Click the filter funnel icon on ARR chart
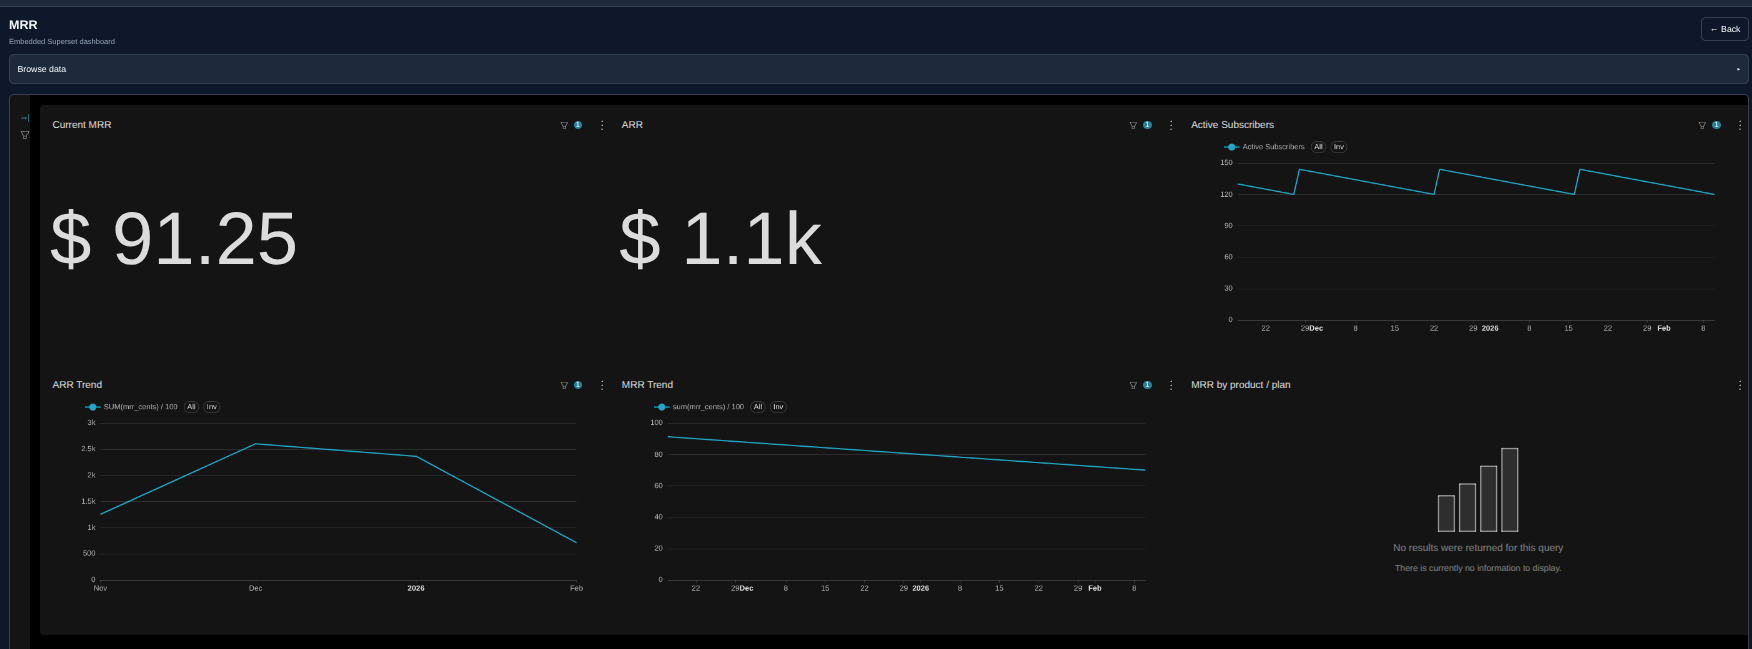Image resolution: width=1752 pixels, height=649 pixels. tap(1133, 125)
